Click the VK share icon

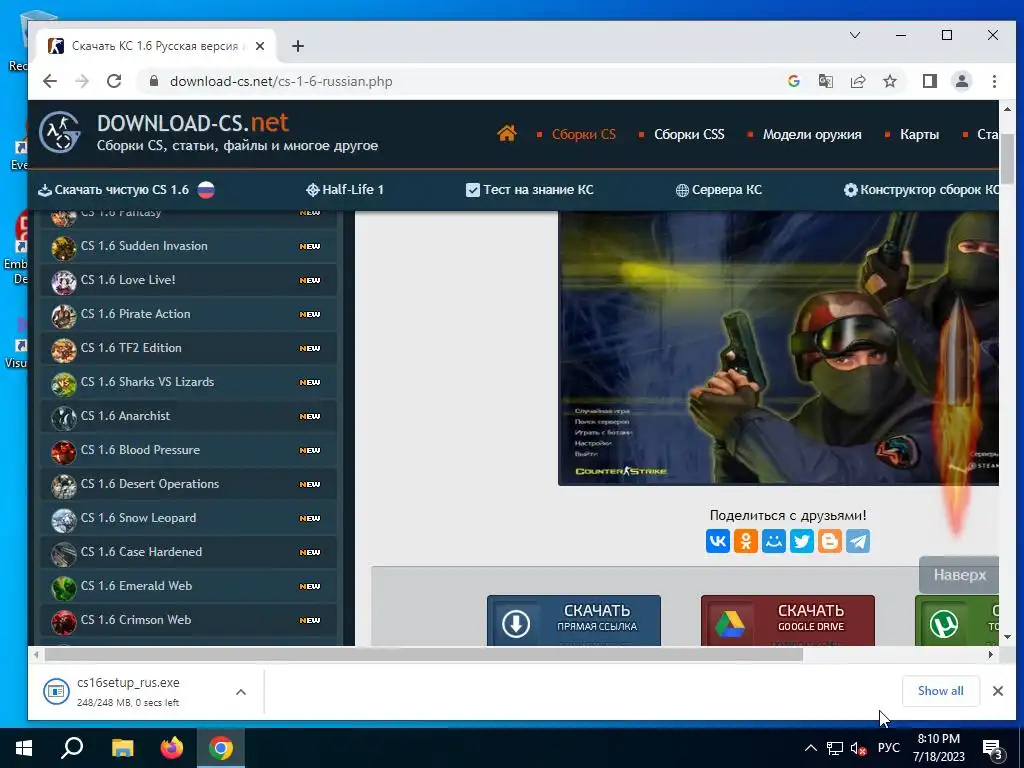[x=718, y=541]
